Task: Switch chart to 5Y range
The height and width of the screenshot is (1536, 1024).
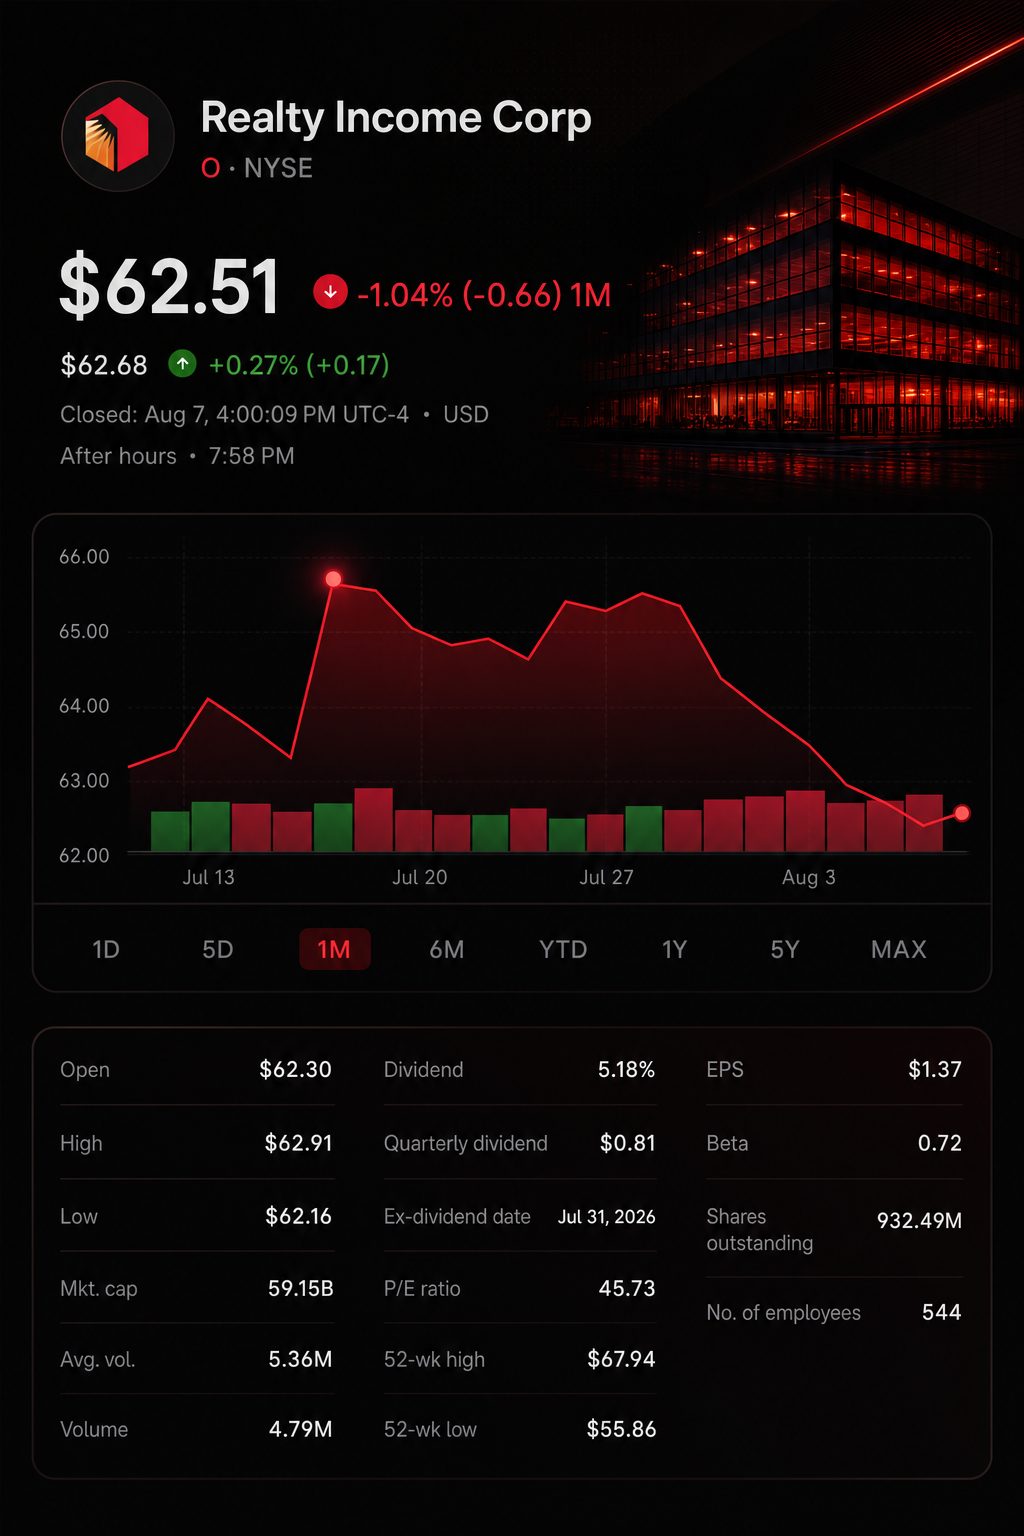Action: coord(785,949)
